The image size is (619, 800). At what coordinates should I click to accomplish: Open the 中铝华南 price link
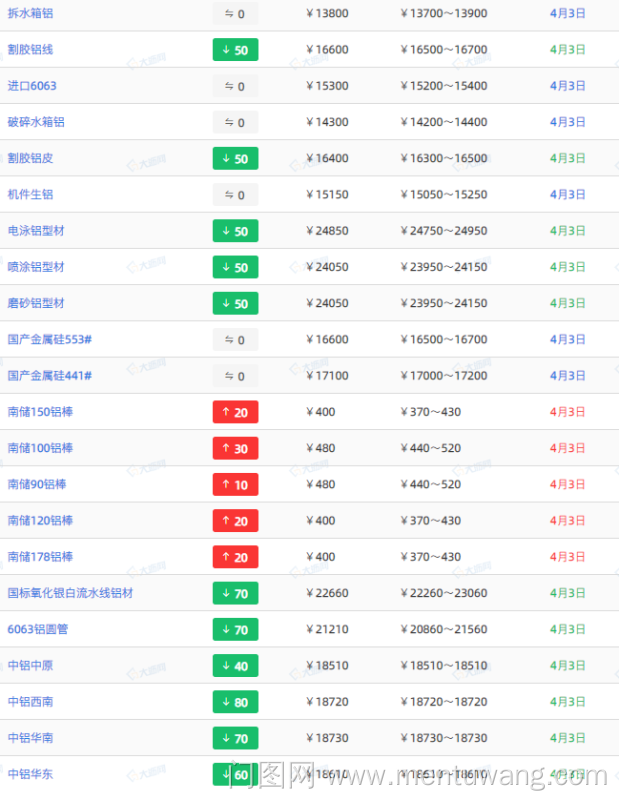[x=30, y=738]
